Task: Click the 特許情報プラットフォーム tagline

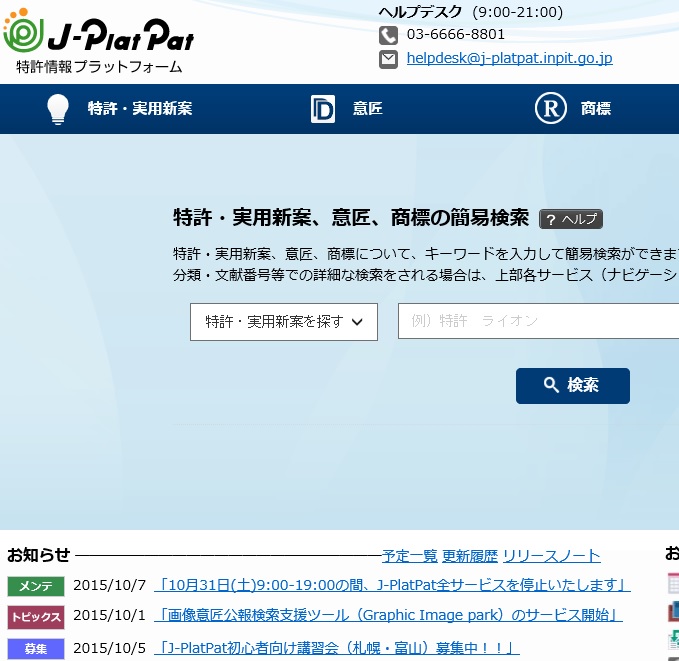Action: click(x=99, y=67)
